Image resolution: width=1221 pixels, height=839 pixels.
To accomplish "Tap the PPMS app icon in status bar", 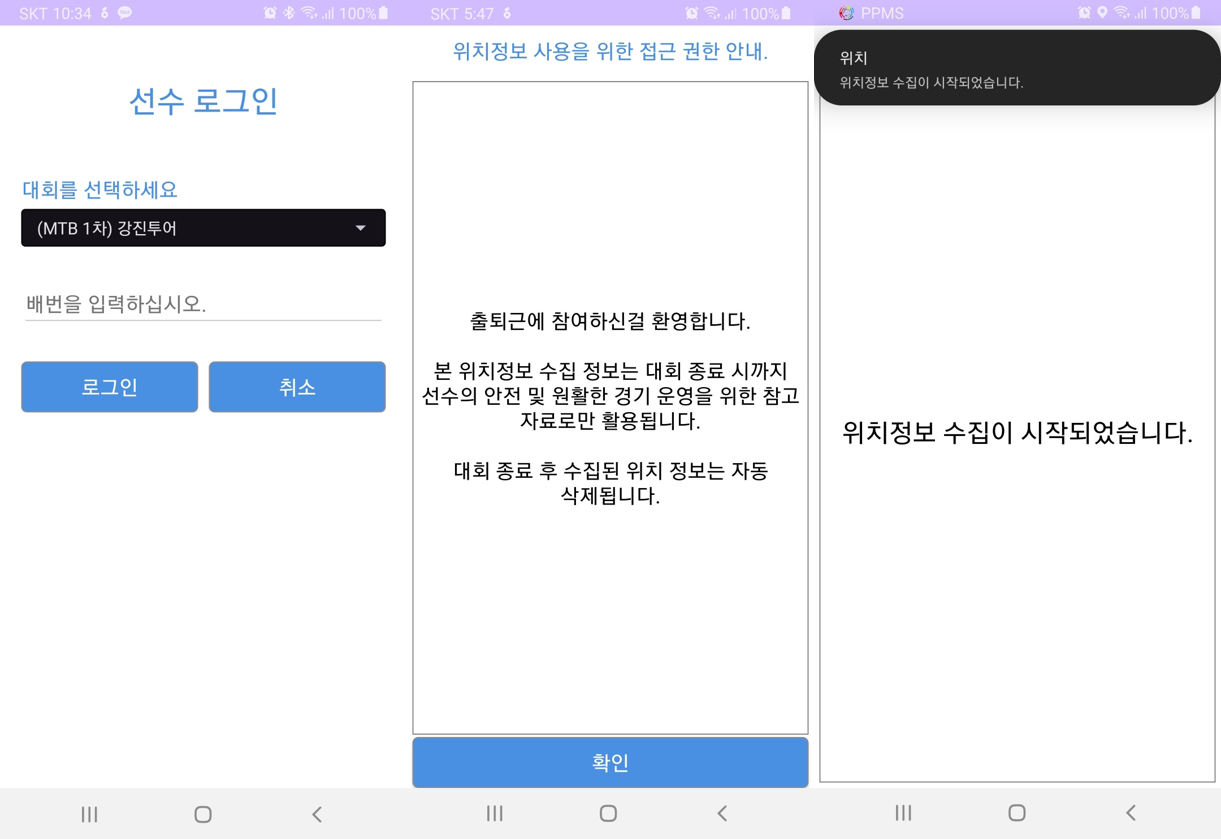I will point(846,13).
